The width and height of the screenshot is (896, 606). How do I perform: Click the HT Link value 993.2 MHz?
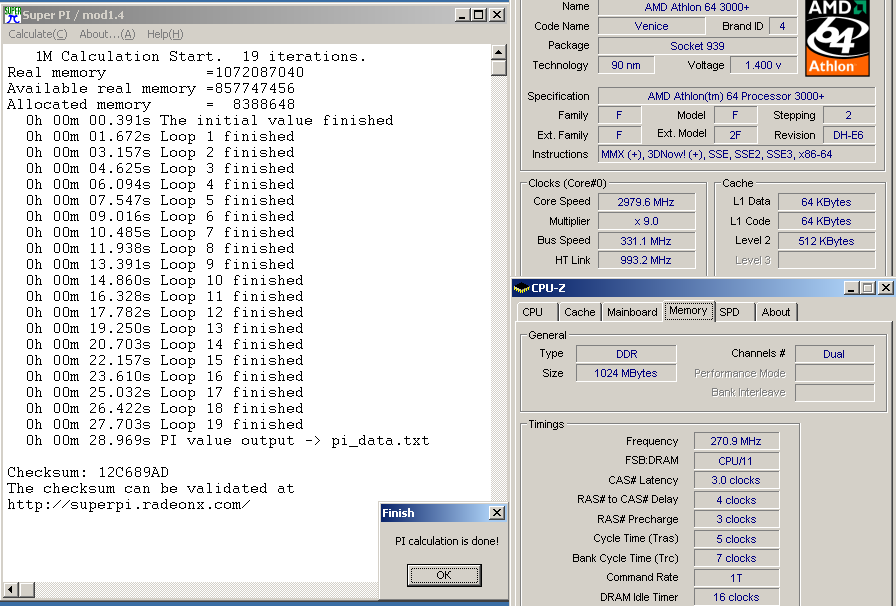tap(646, 260)
